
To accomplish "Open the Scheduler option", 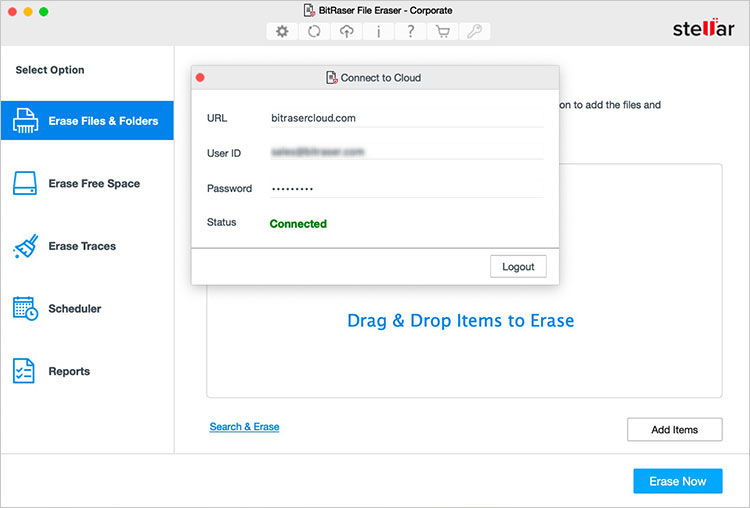I will point(87,309).
